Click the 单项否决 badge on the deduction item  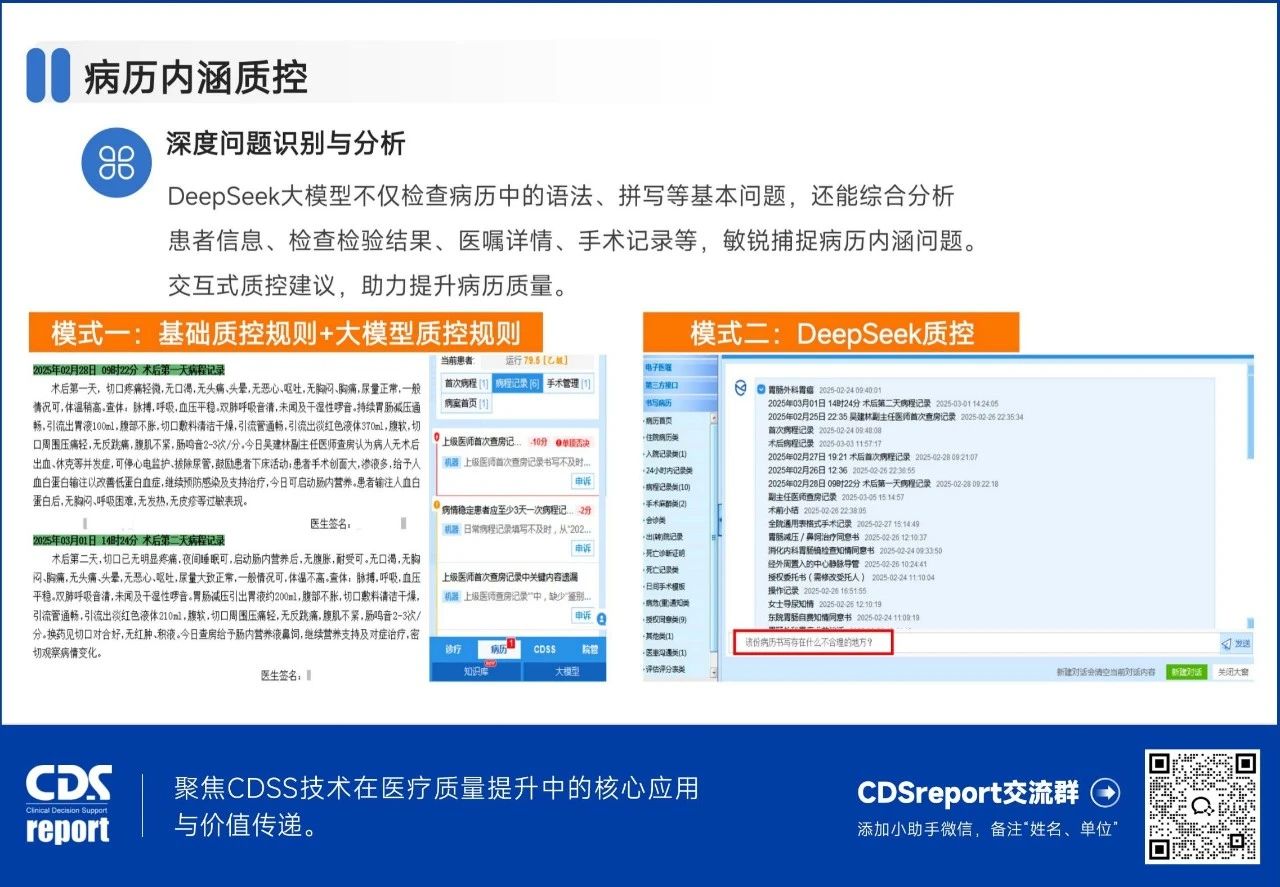(574, 442)
